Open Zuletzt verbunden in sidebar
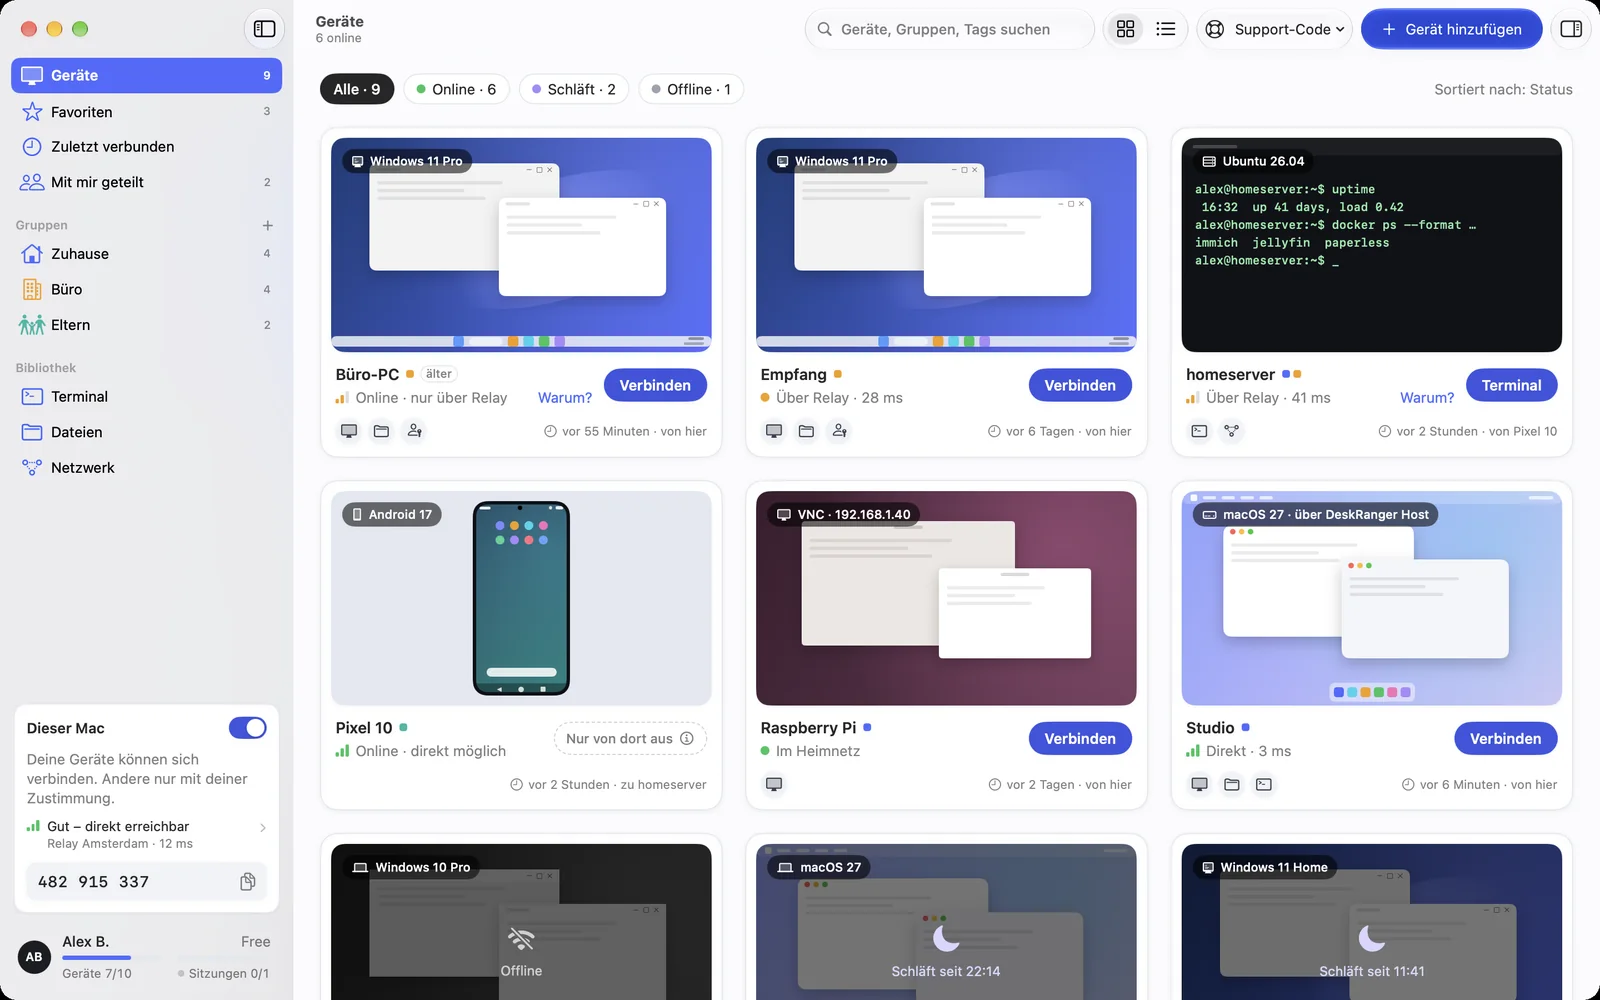Viewport: 1600px width, 1000px height. [x=146, y=147]
